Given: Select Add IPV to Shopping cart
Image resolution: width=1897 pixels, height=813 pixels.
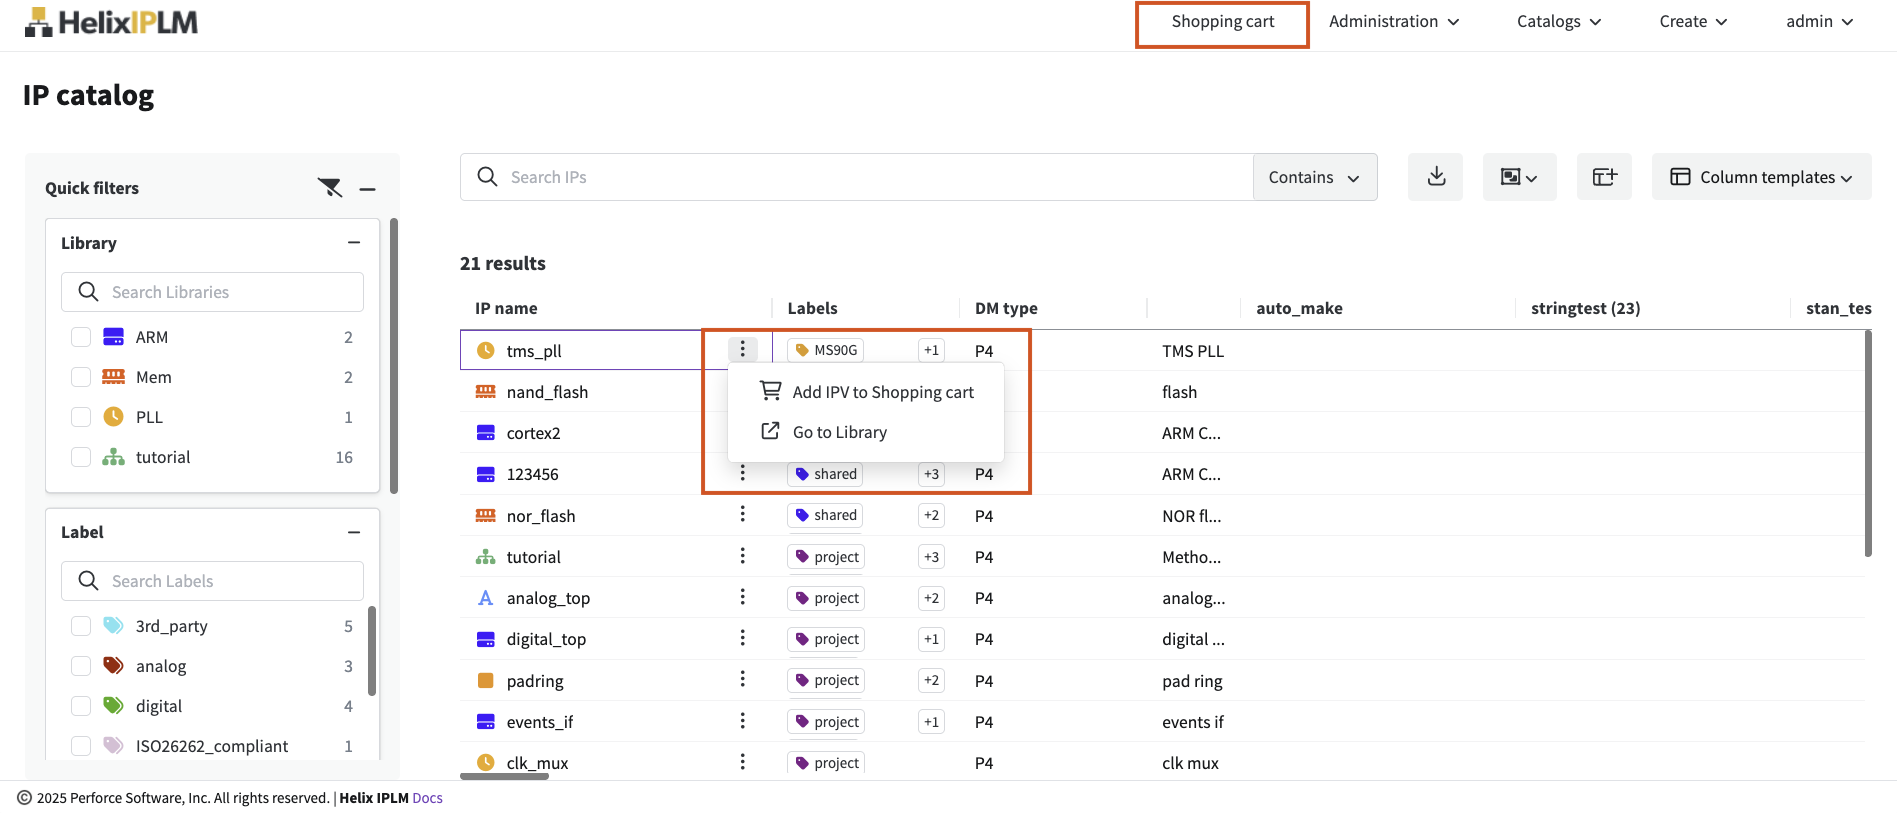Looking at the screenshot, I should pyautogui.click(x=882, y=392).
